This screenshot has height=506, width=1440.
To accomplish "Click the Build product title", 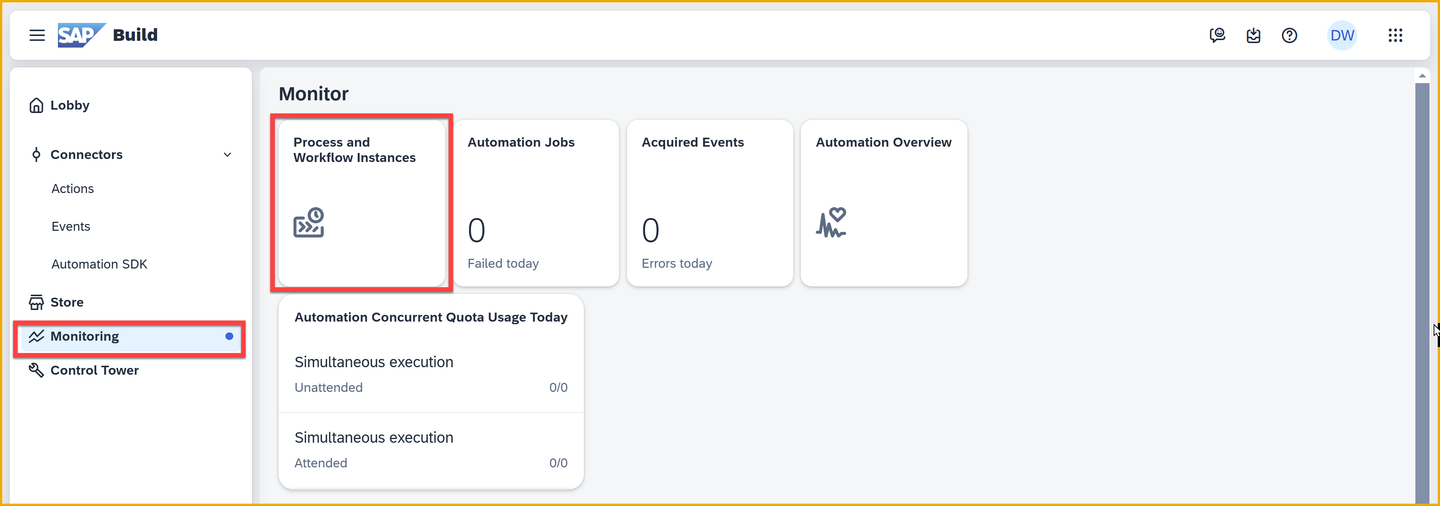I will 135,35.
